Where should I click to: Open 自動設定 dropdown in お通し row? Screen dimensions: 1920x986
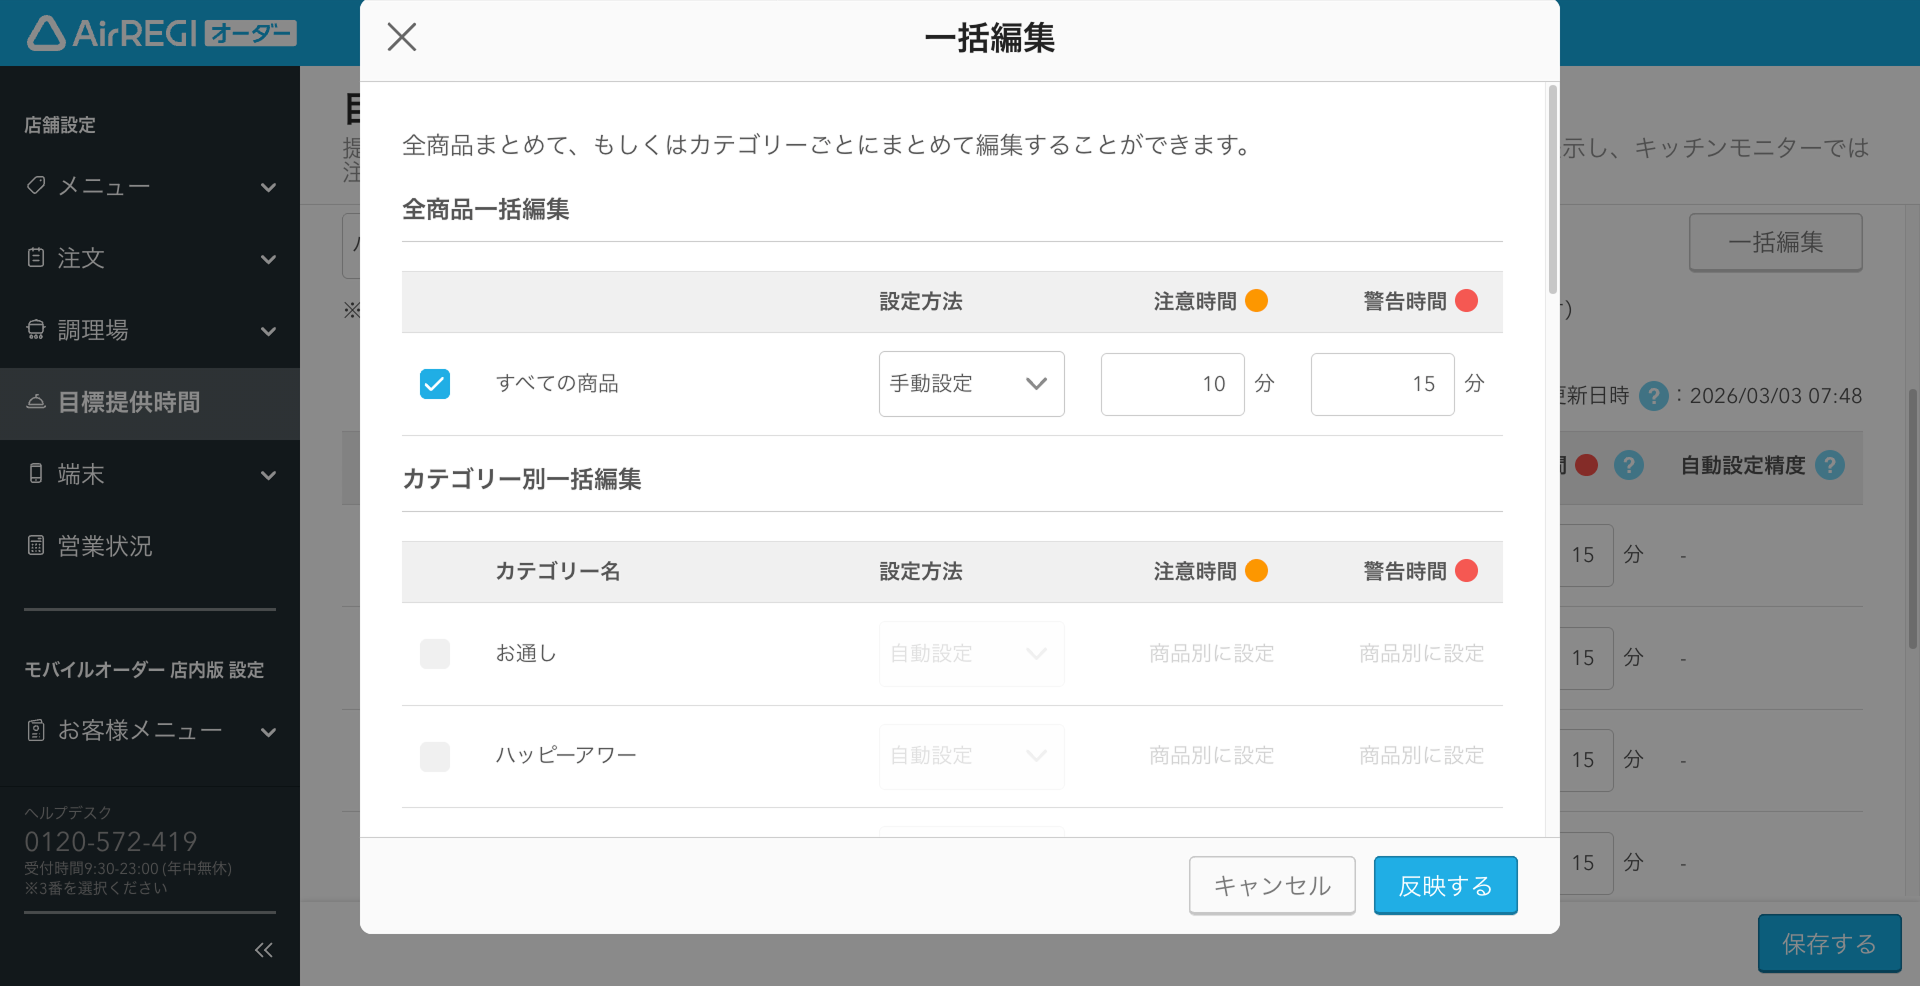[972, 654]
